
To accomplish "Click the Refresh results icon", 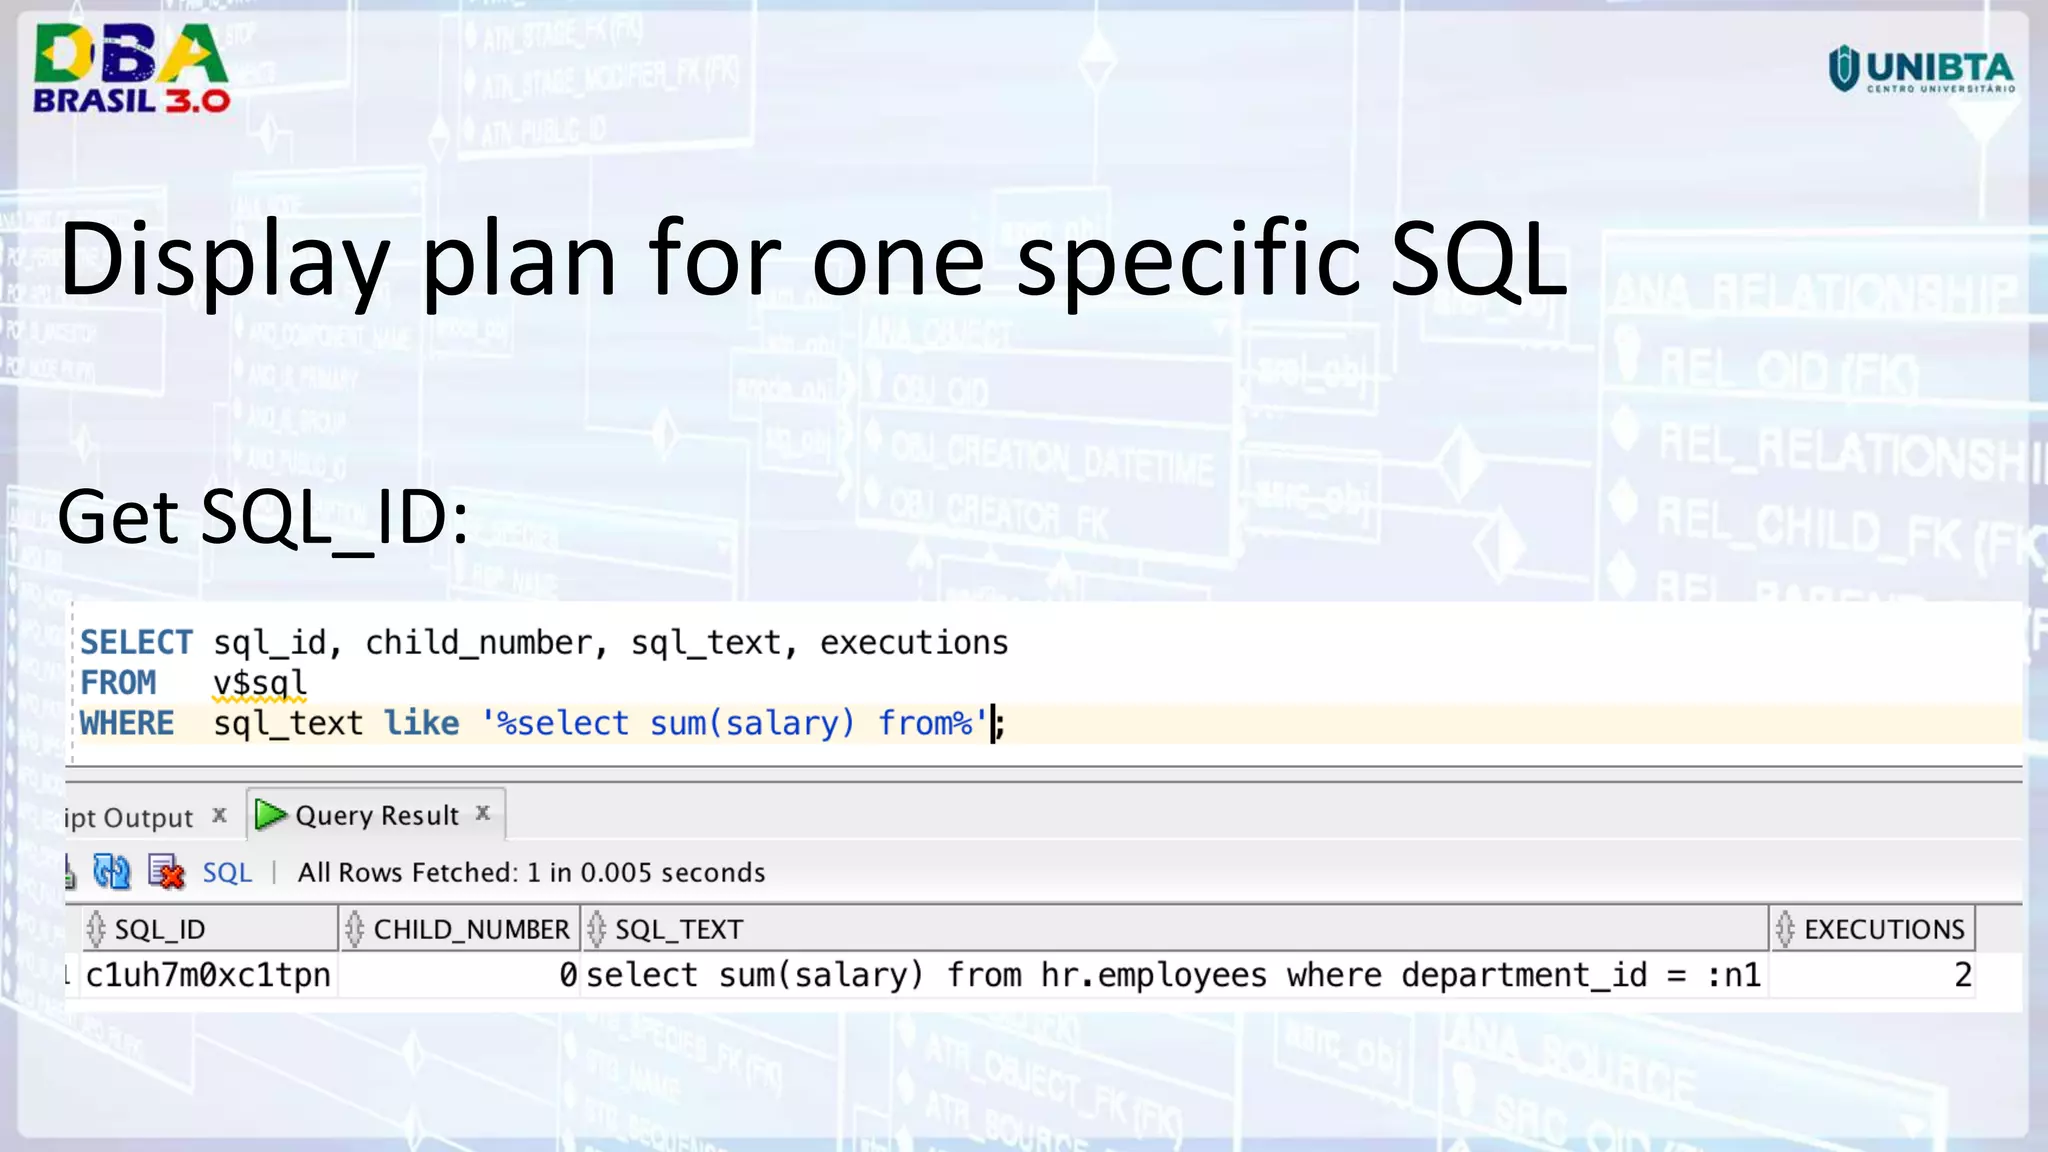I will pyautogui.click(x=111, y=872).
